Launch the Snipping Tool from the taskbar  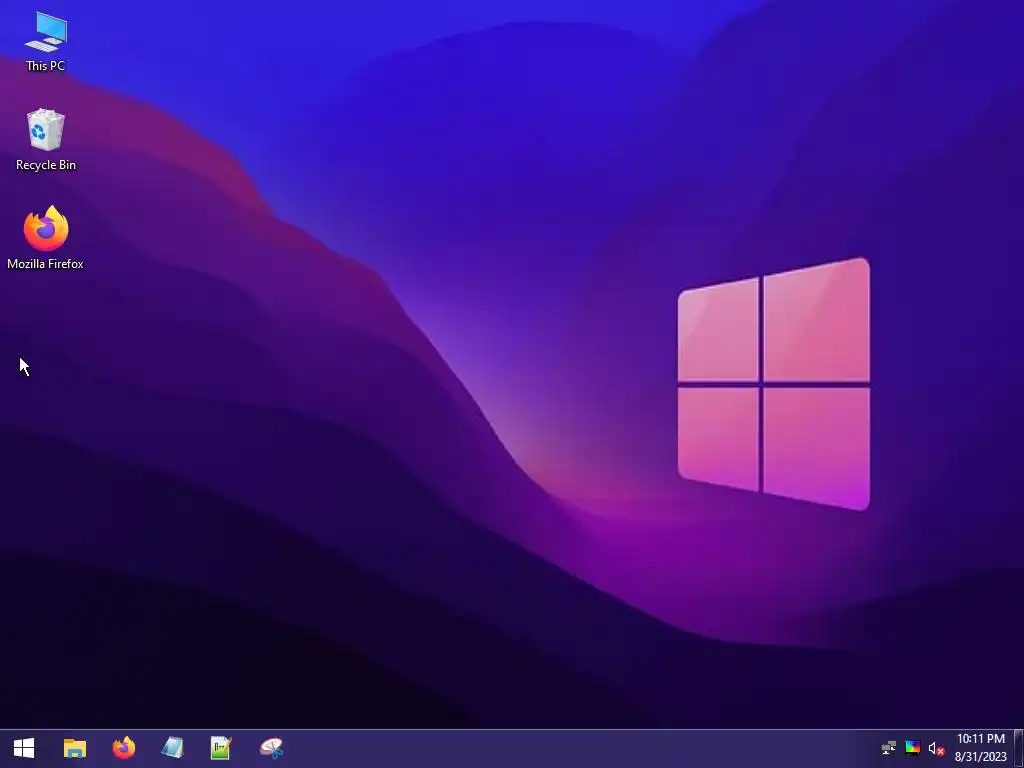(271, 748)
